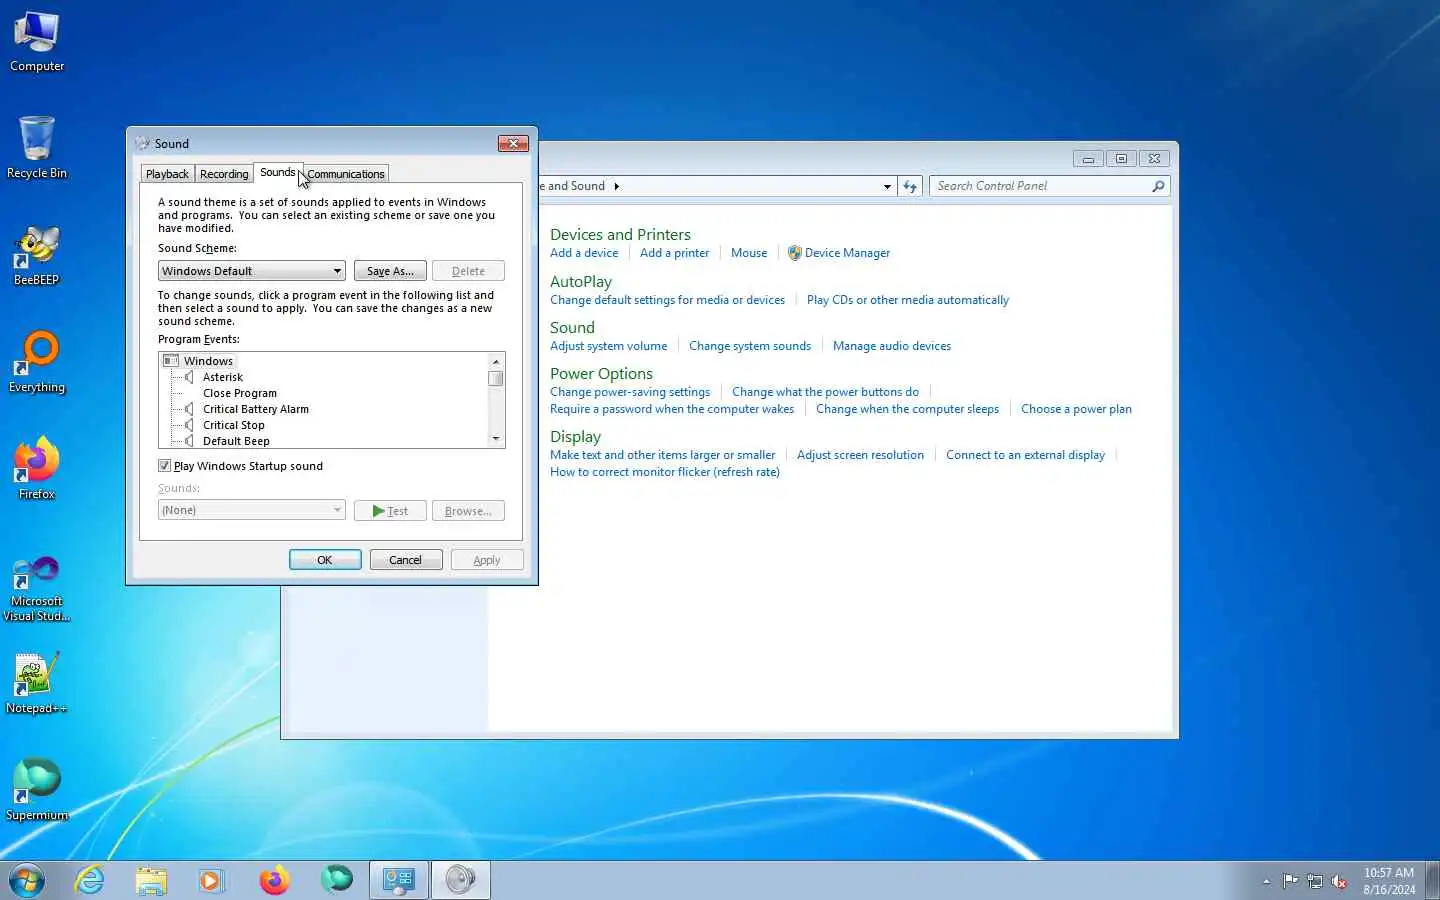1440x900 pixels.
Task: Open Add a device link
Action: [584, 253]
